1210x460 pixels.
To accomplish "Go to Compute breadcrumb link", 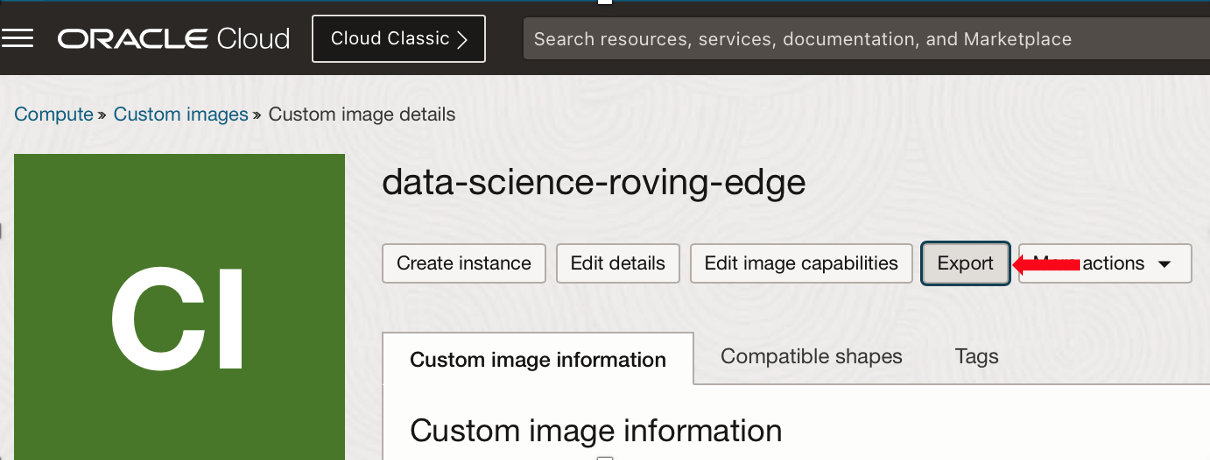I will point(54,114).
